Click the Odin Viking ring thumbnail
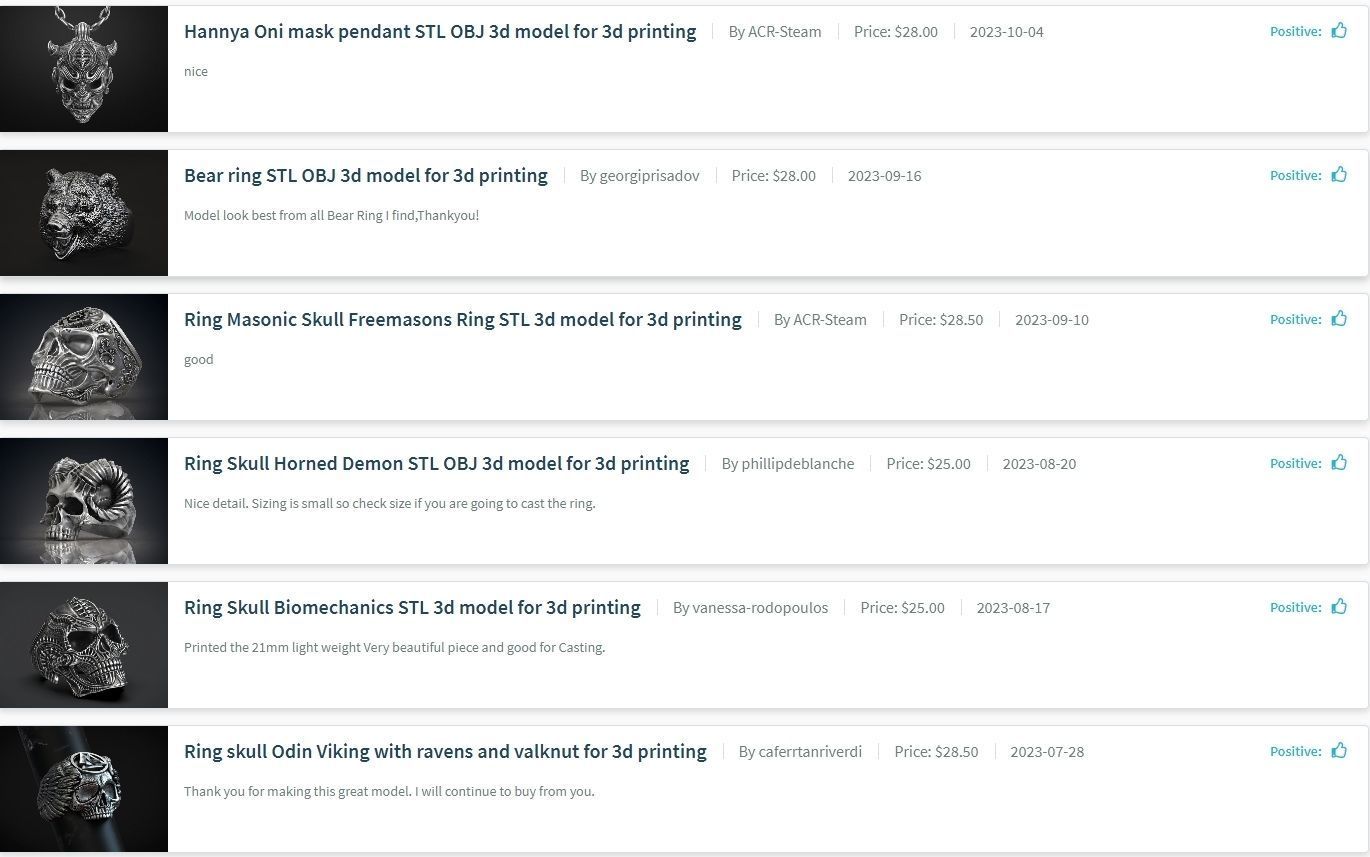1370x857 pixels. 84,788
